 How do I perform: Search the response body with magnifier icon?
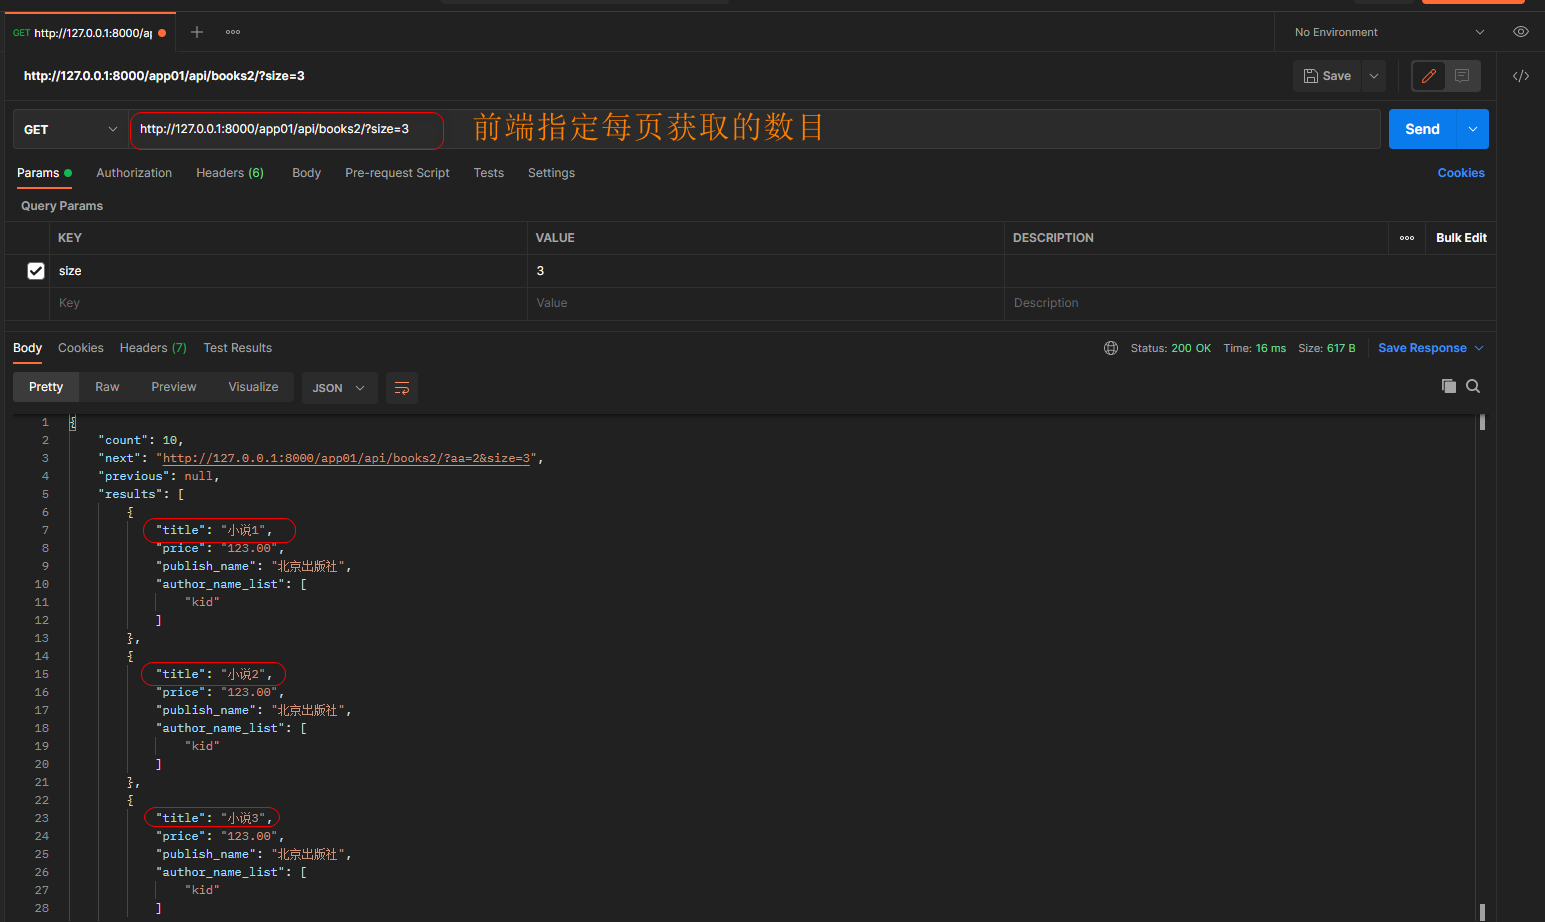[1473, 386]
